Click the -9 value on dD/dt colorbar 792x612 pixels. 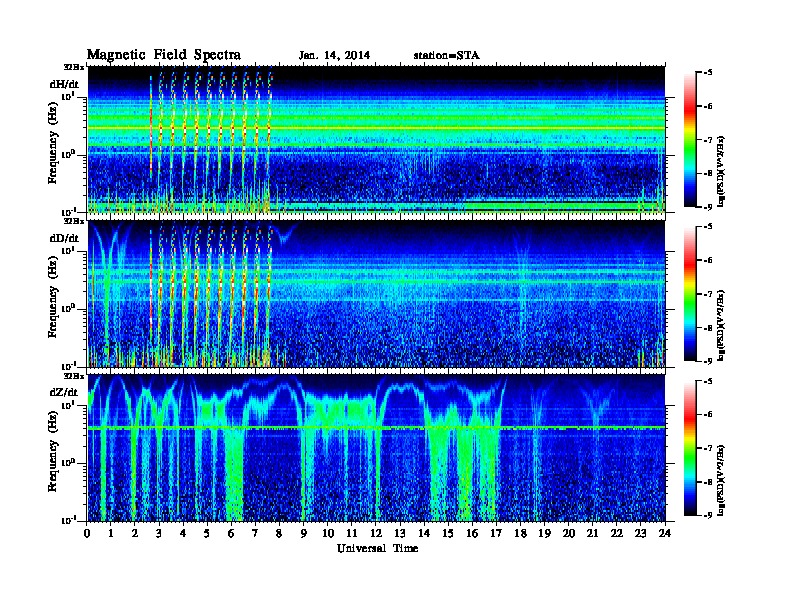(708, 361)
